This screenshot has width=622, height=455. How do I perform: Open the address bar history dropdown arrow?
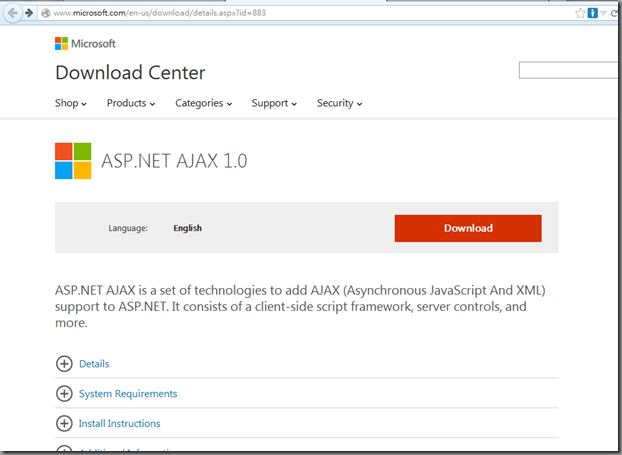(605, 13)
